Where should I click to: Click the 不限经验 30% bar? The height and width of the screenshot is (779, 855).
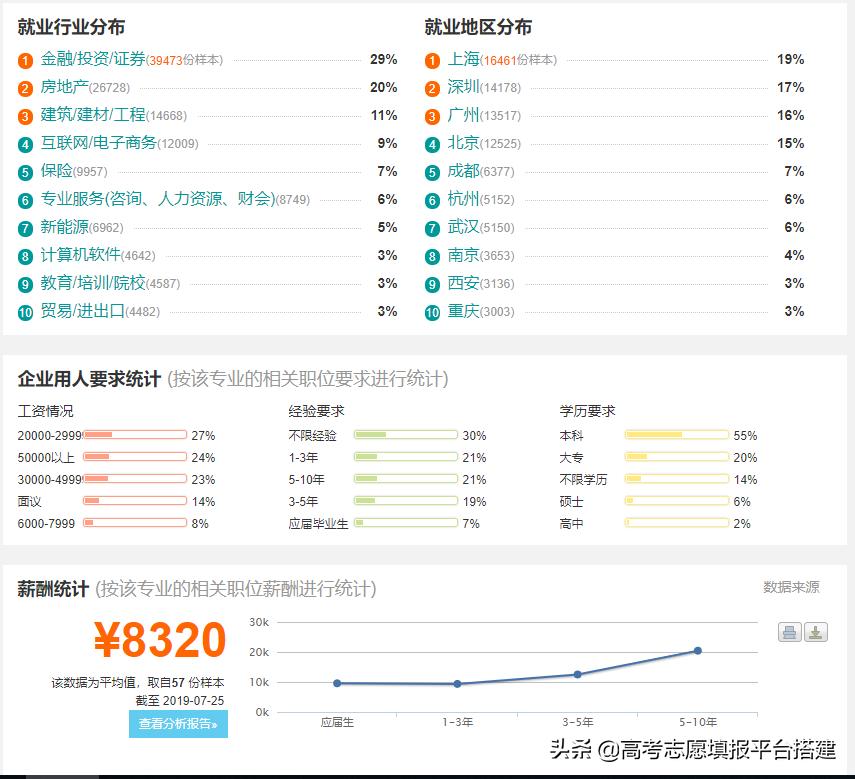pyautogui.click(x=405, y=435)
